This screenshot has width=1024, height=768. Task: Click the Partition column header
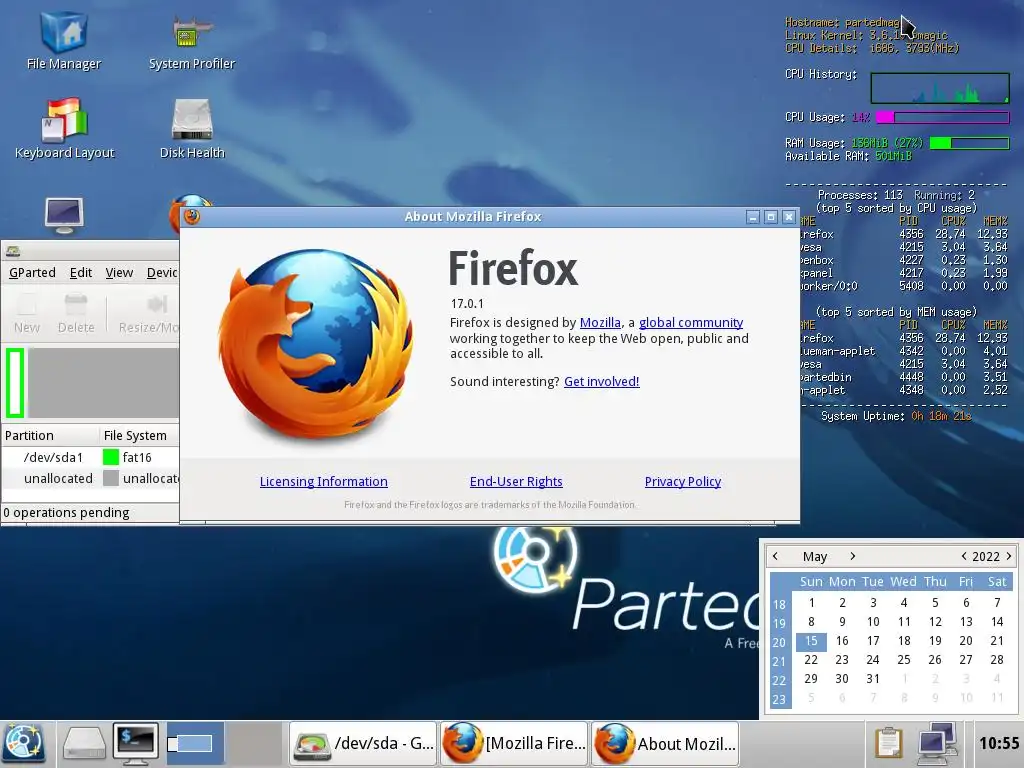tap(50, 435)
